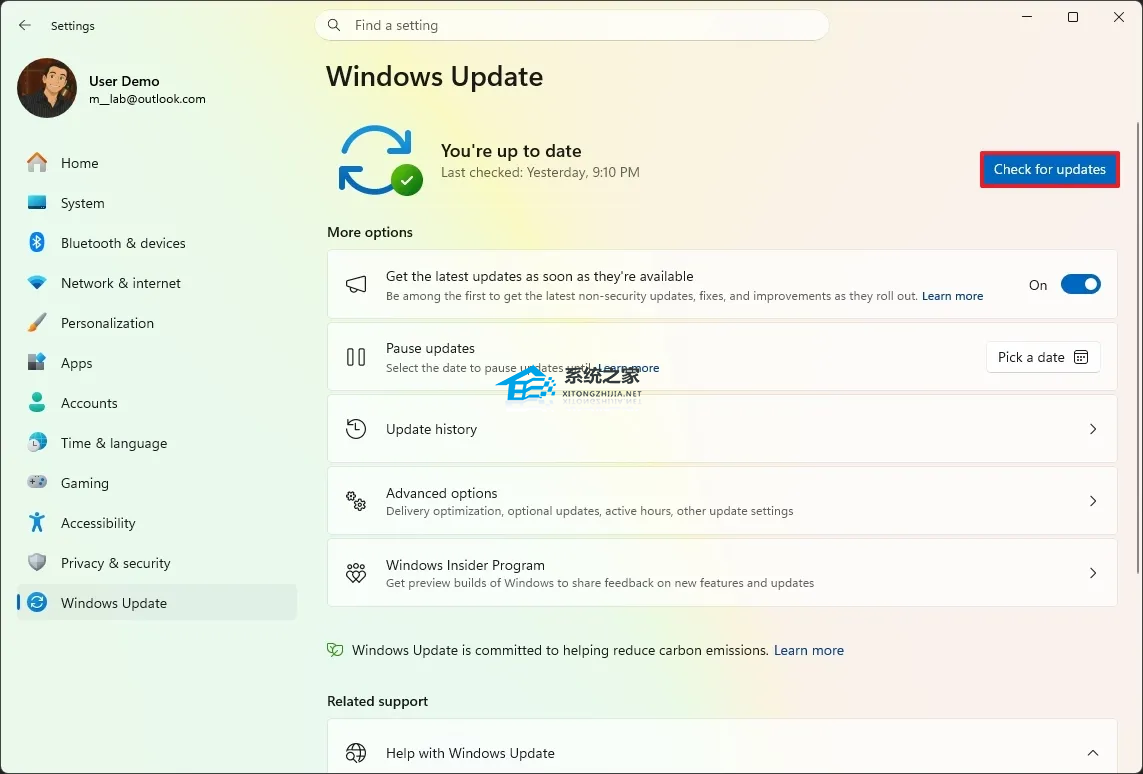This screenshot has height=774, width=1143.
Task: Click the back arrow in Settings header
Action: point(25,26)
